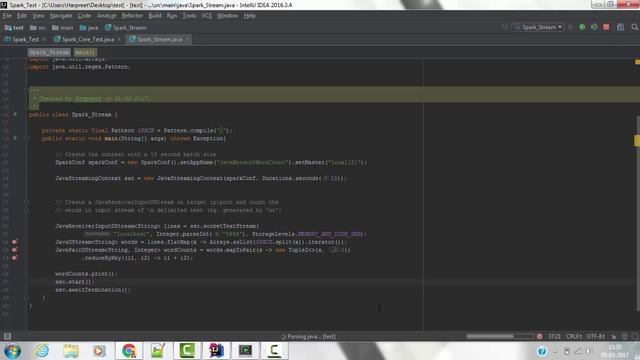
Task: Click the parsing progress bar in status bar
Action: tap(500, 336)
